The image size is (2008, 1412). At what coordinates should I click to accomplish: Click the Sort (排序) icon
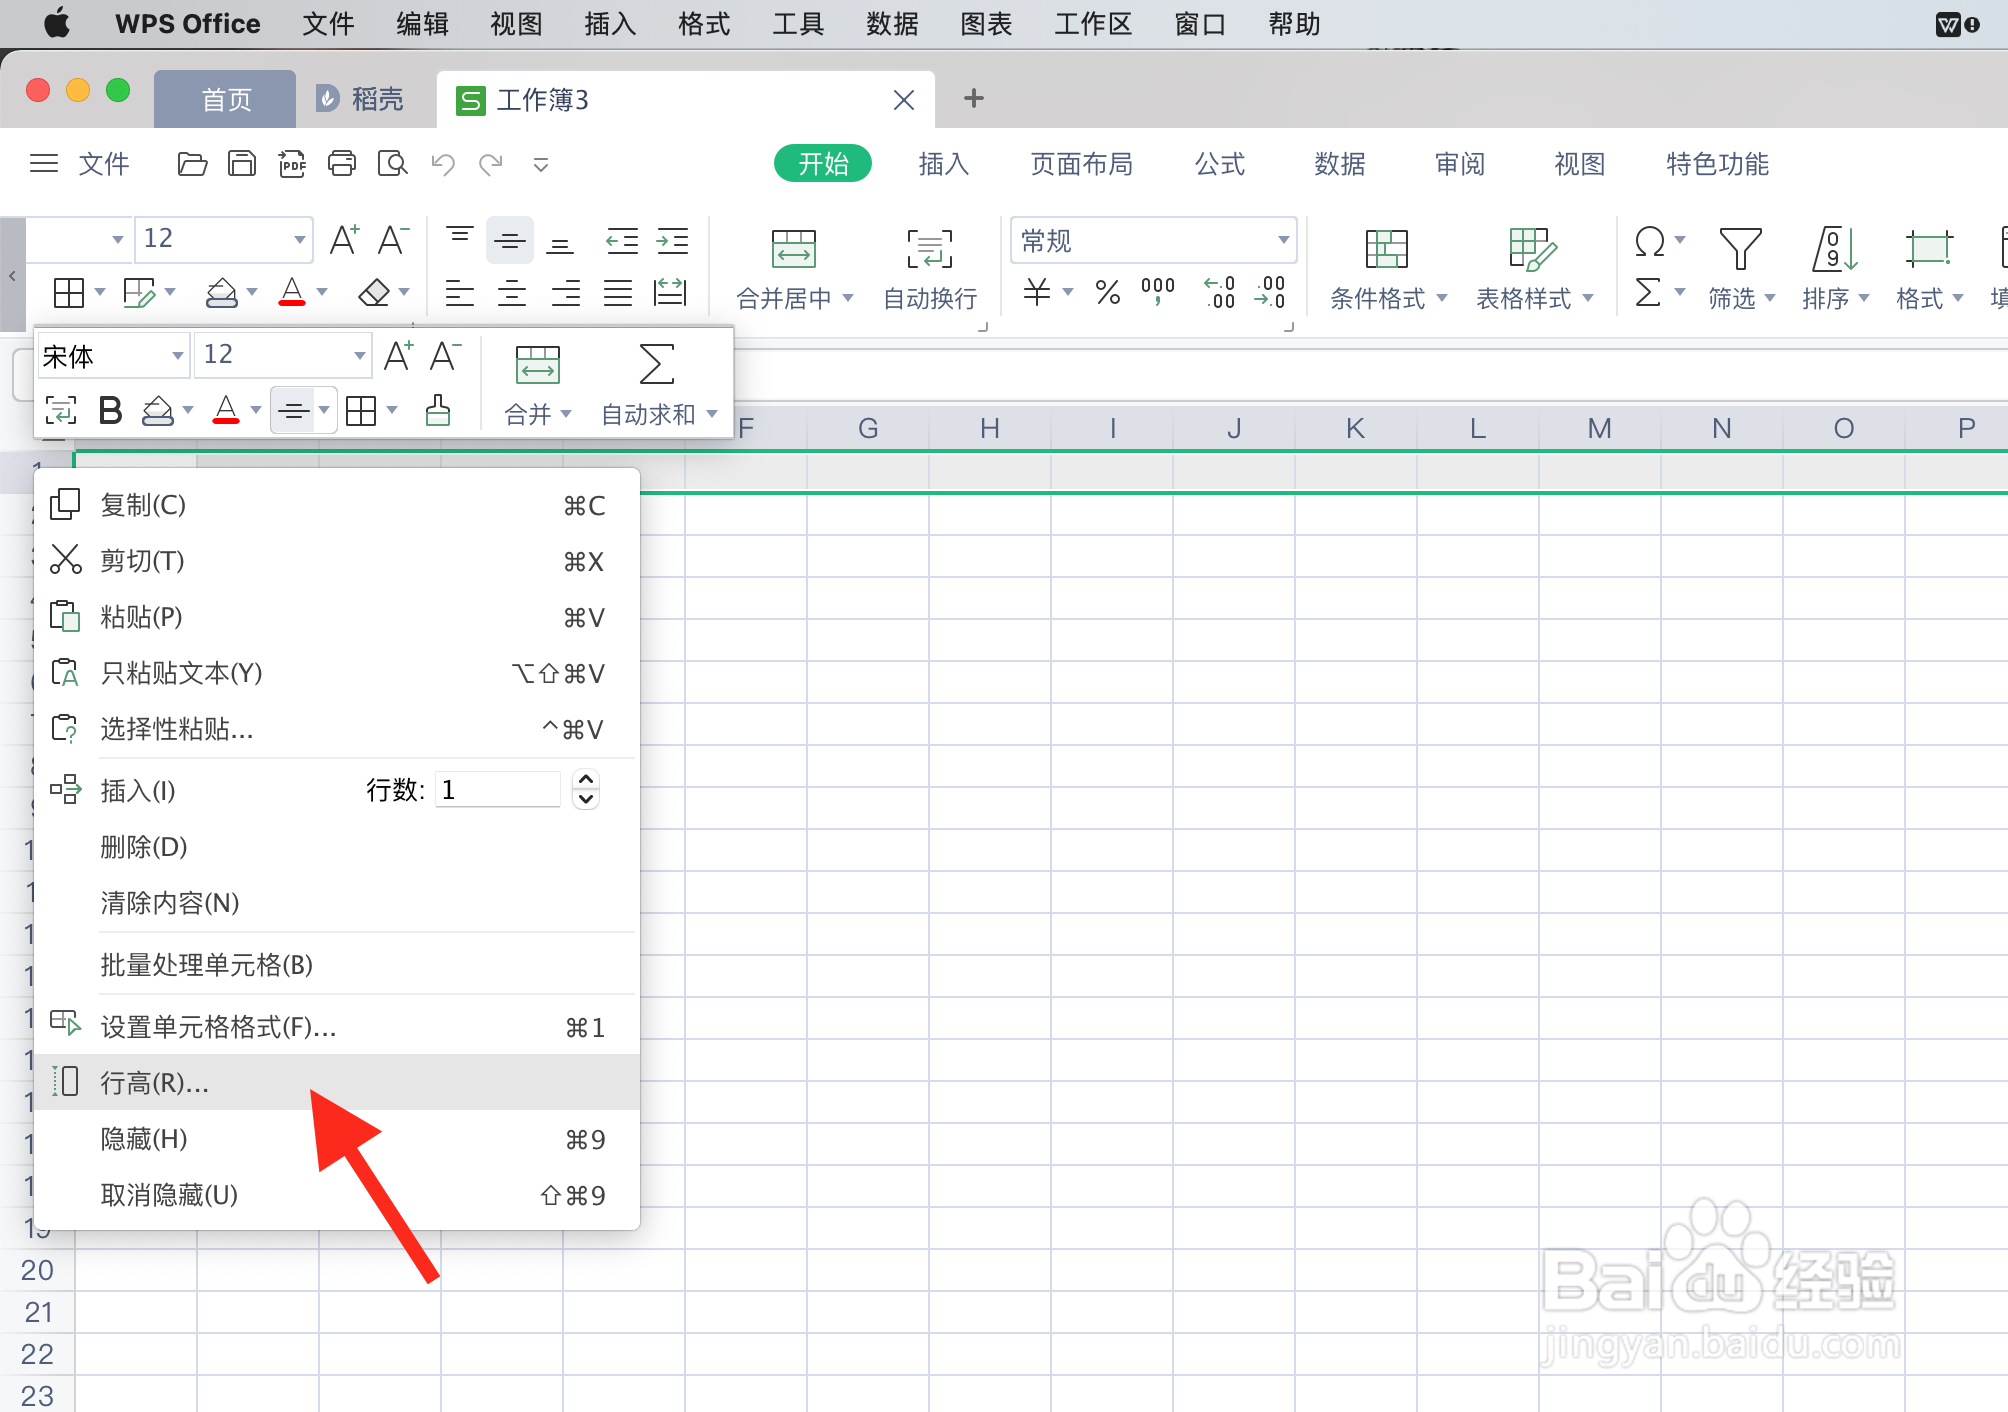pyautogui.click(x=1834, y=249)
